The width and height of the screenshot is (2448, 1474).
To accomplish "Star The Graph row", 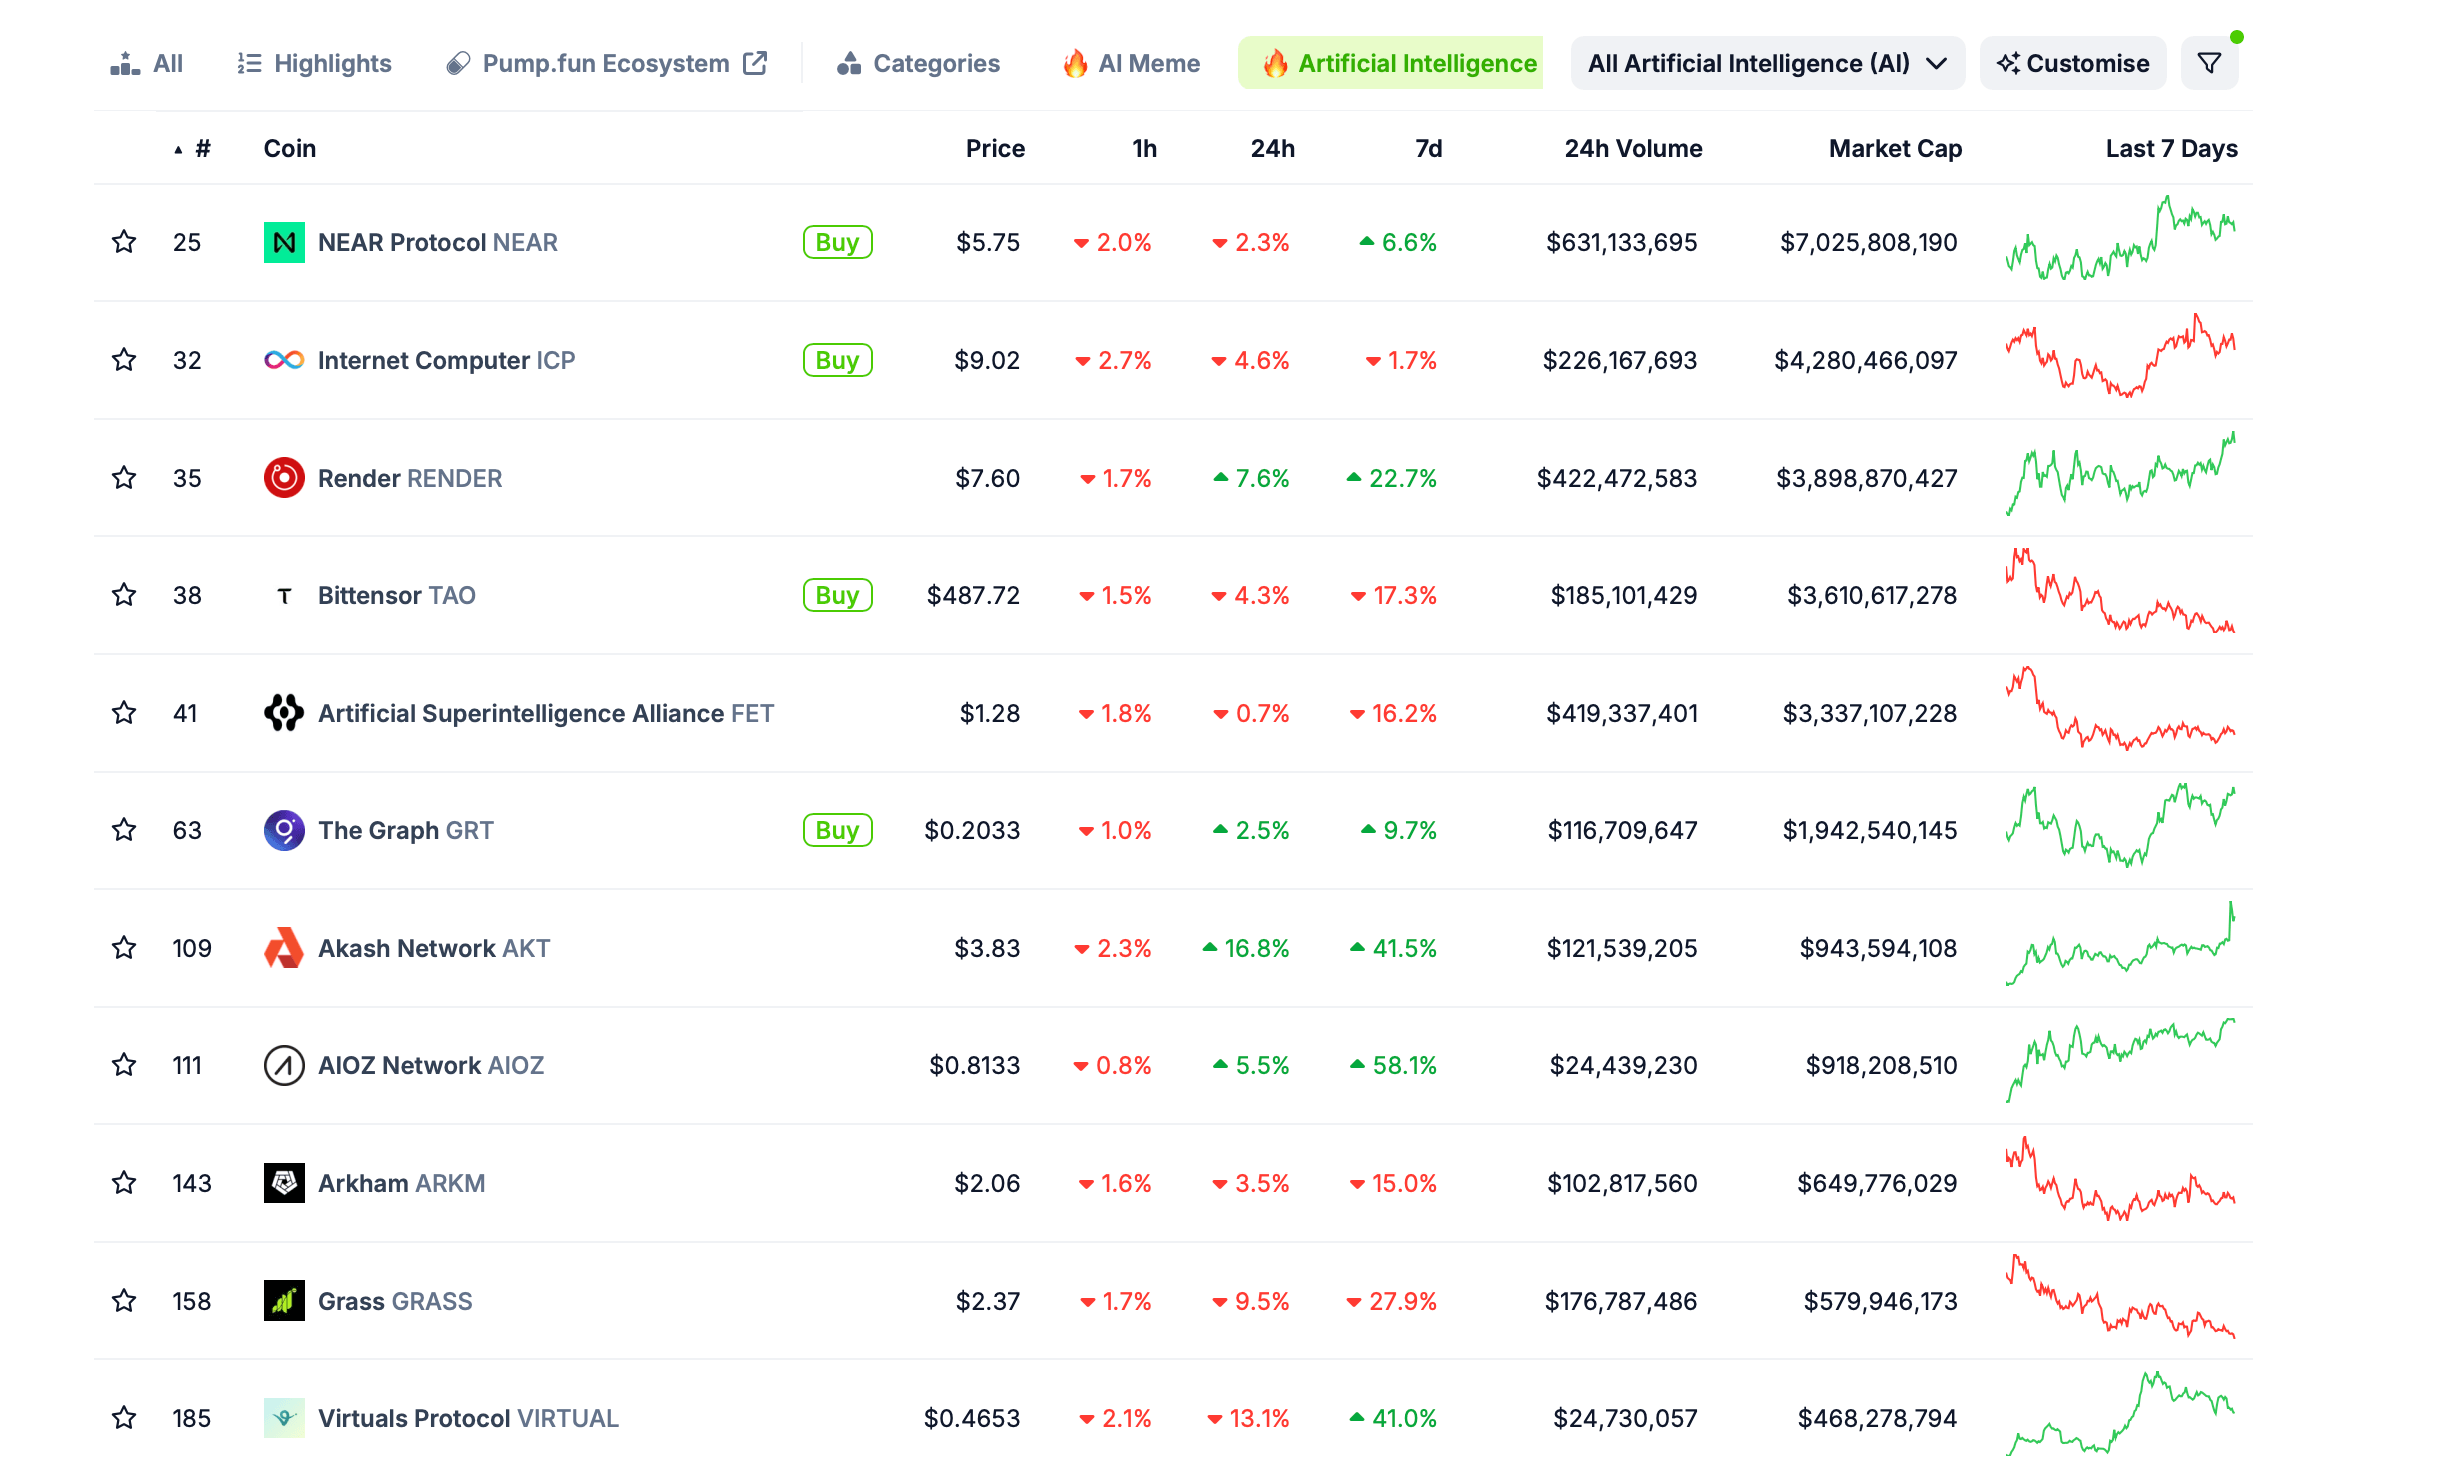I will (x=124, y=830).
